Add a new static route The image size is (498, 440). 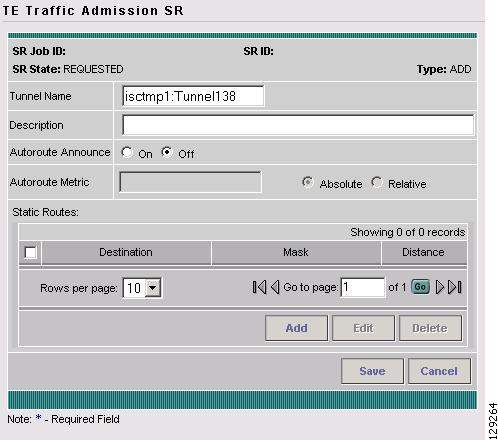coord(296,328)
